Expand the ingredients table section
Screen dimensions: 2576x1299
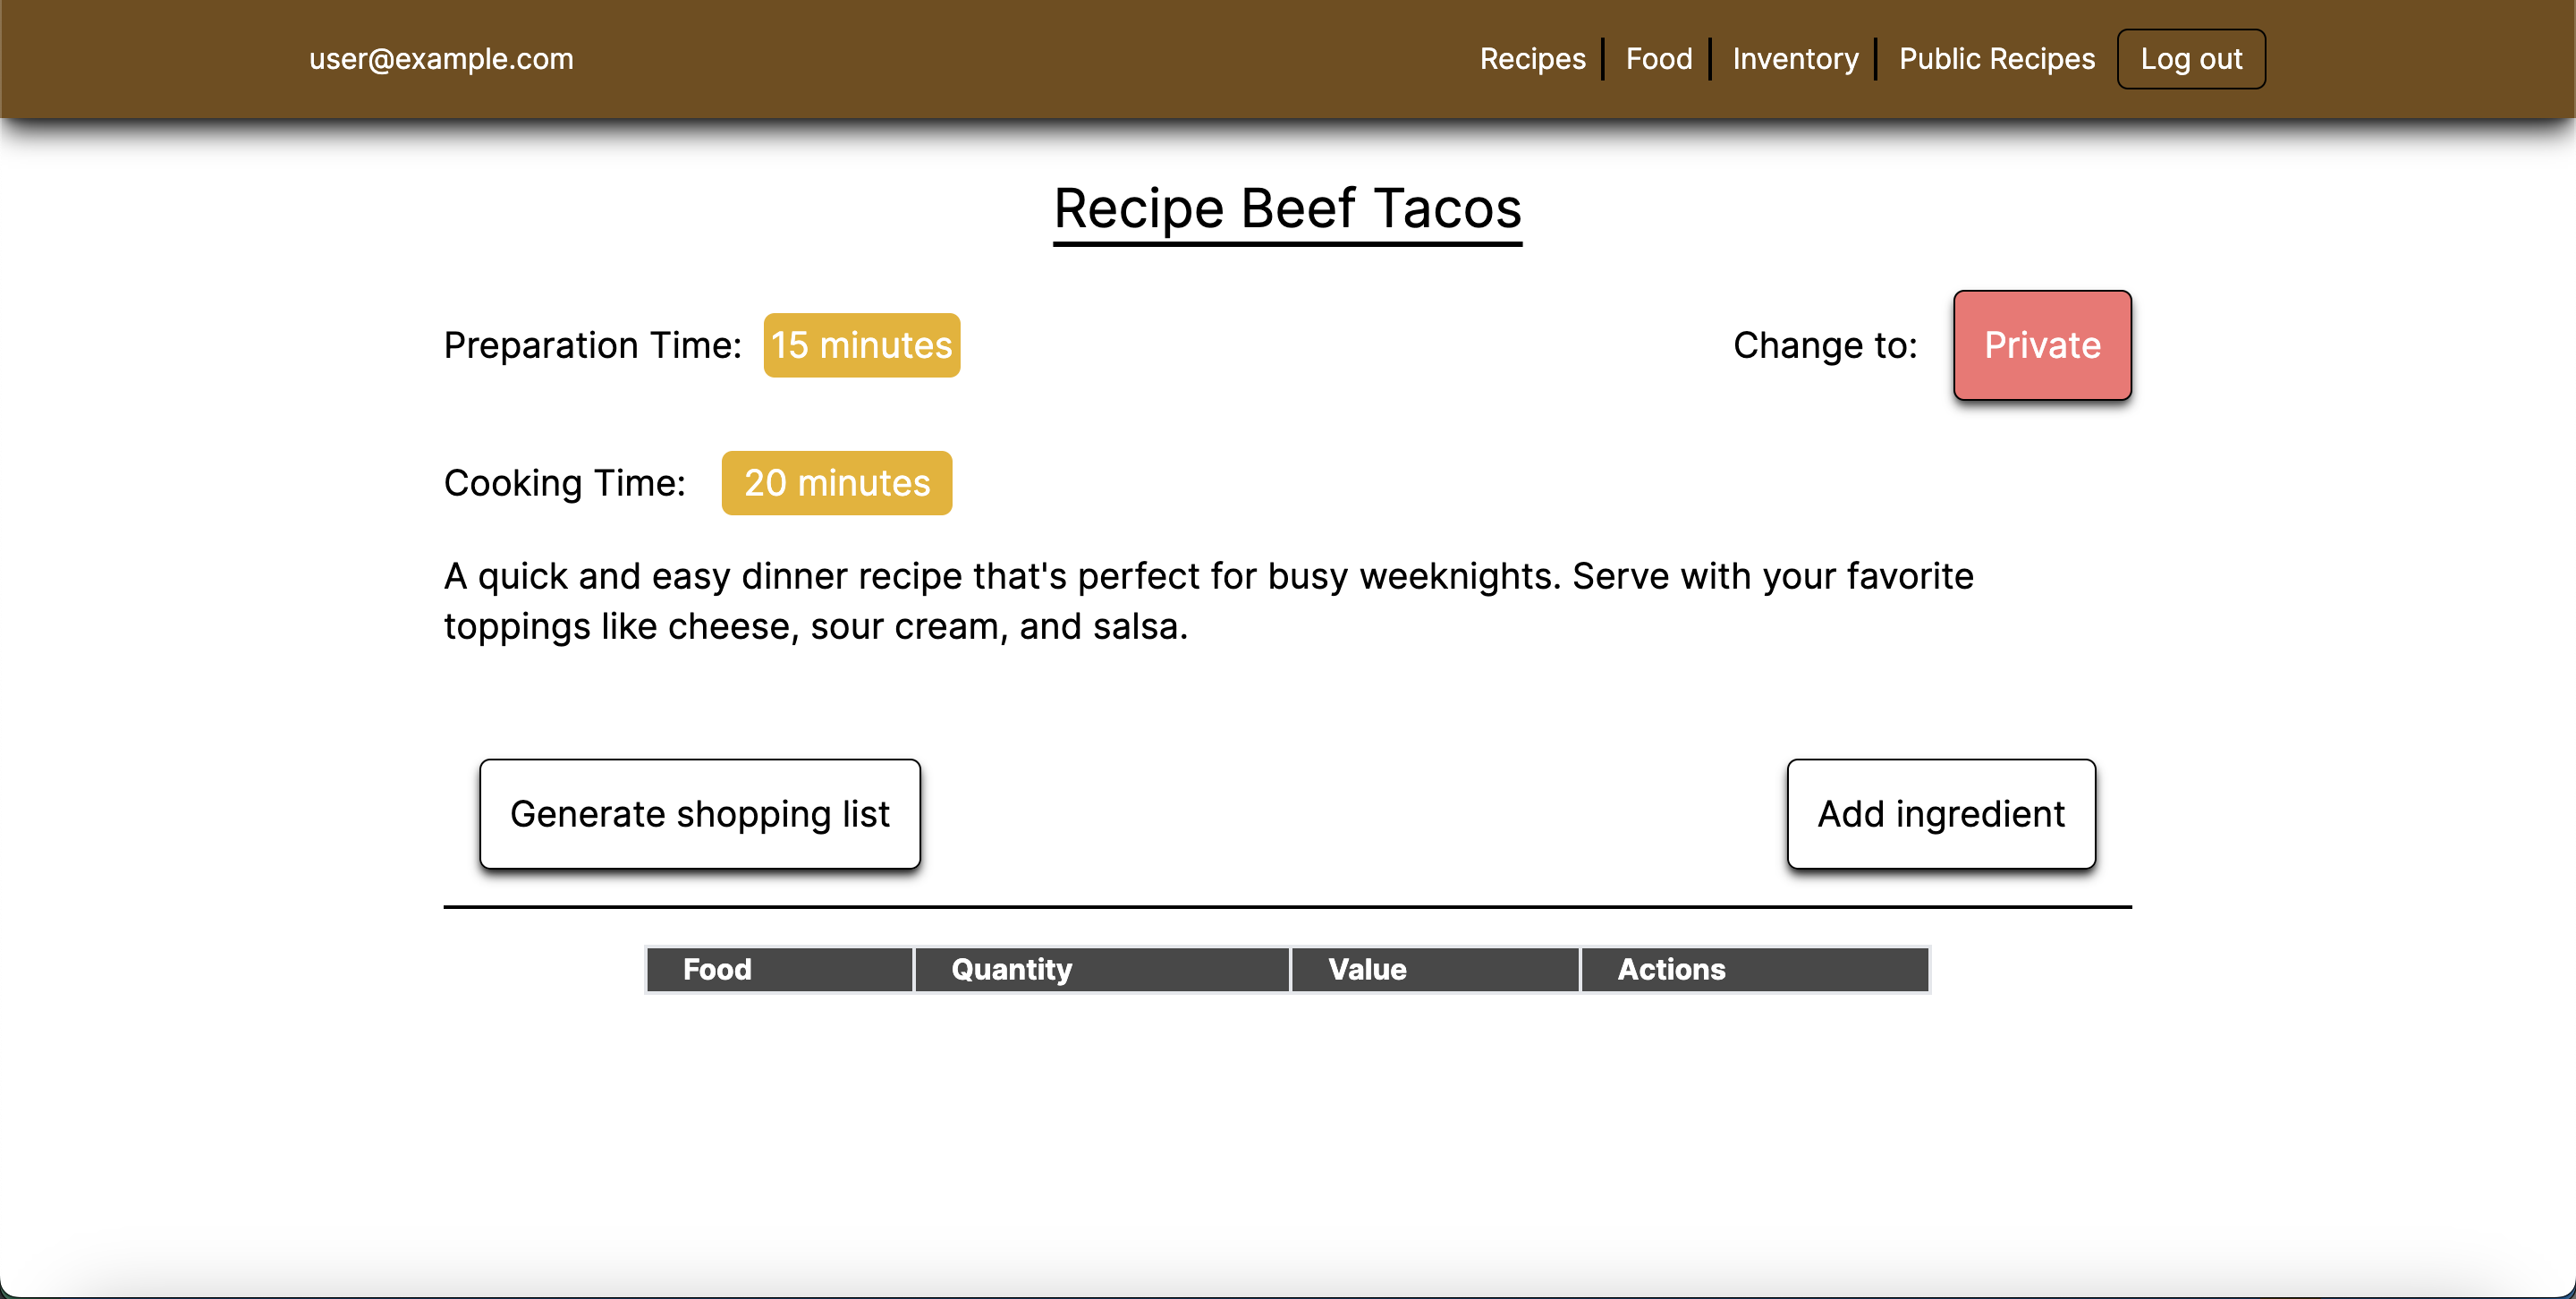click(1288, 969)
